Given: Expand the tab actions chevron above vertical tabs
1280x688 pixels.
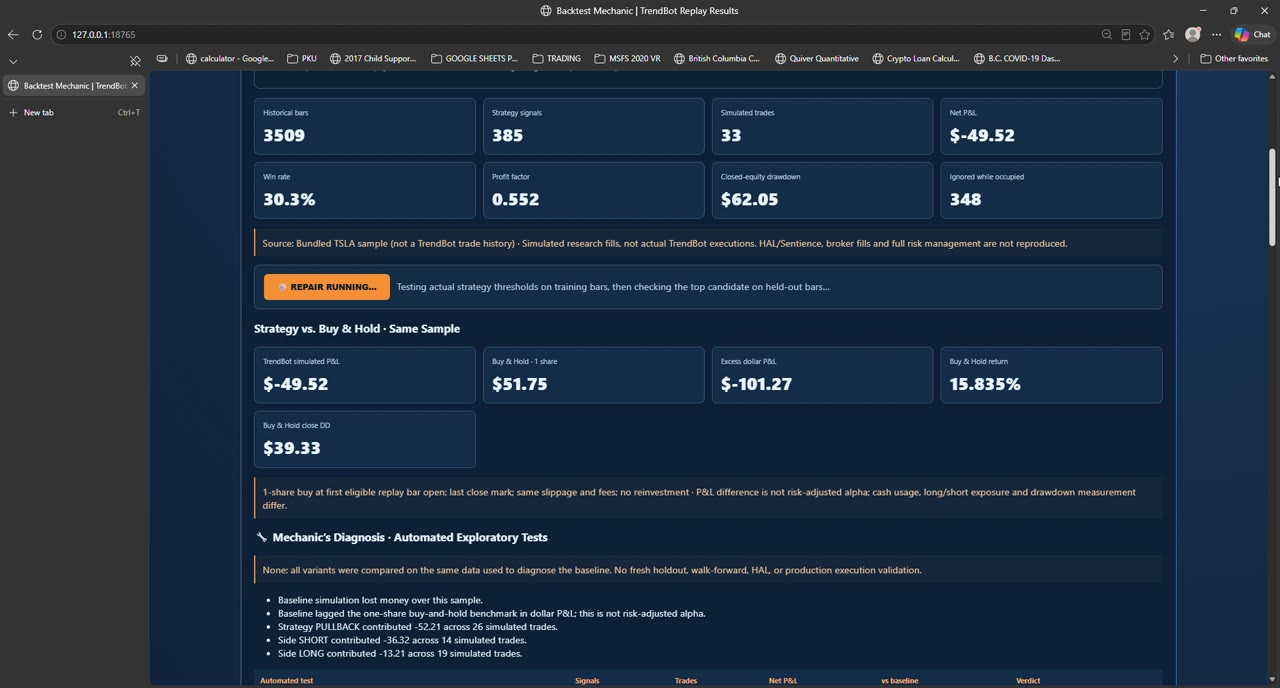Looking at the screenshot, I should pos(13,61).
